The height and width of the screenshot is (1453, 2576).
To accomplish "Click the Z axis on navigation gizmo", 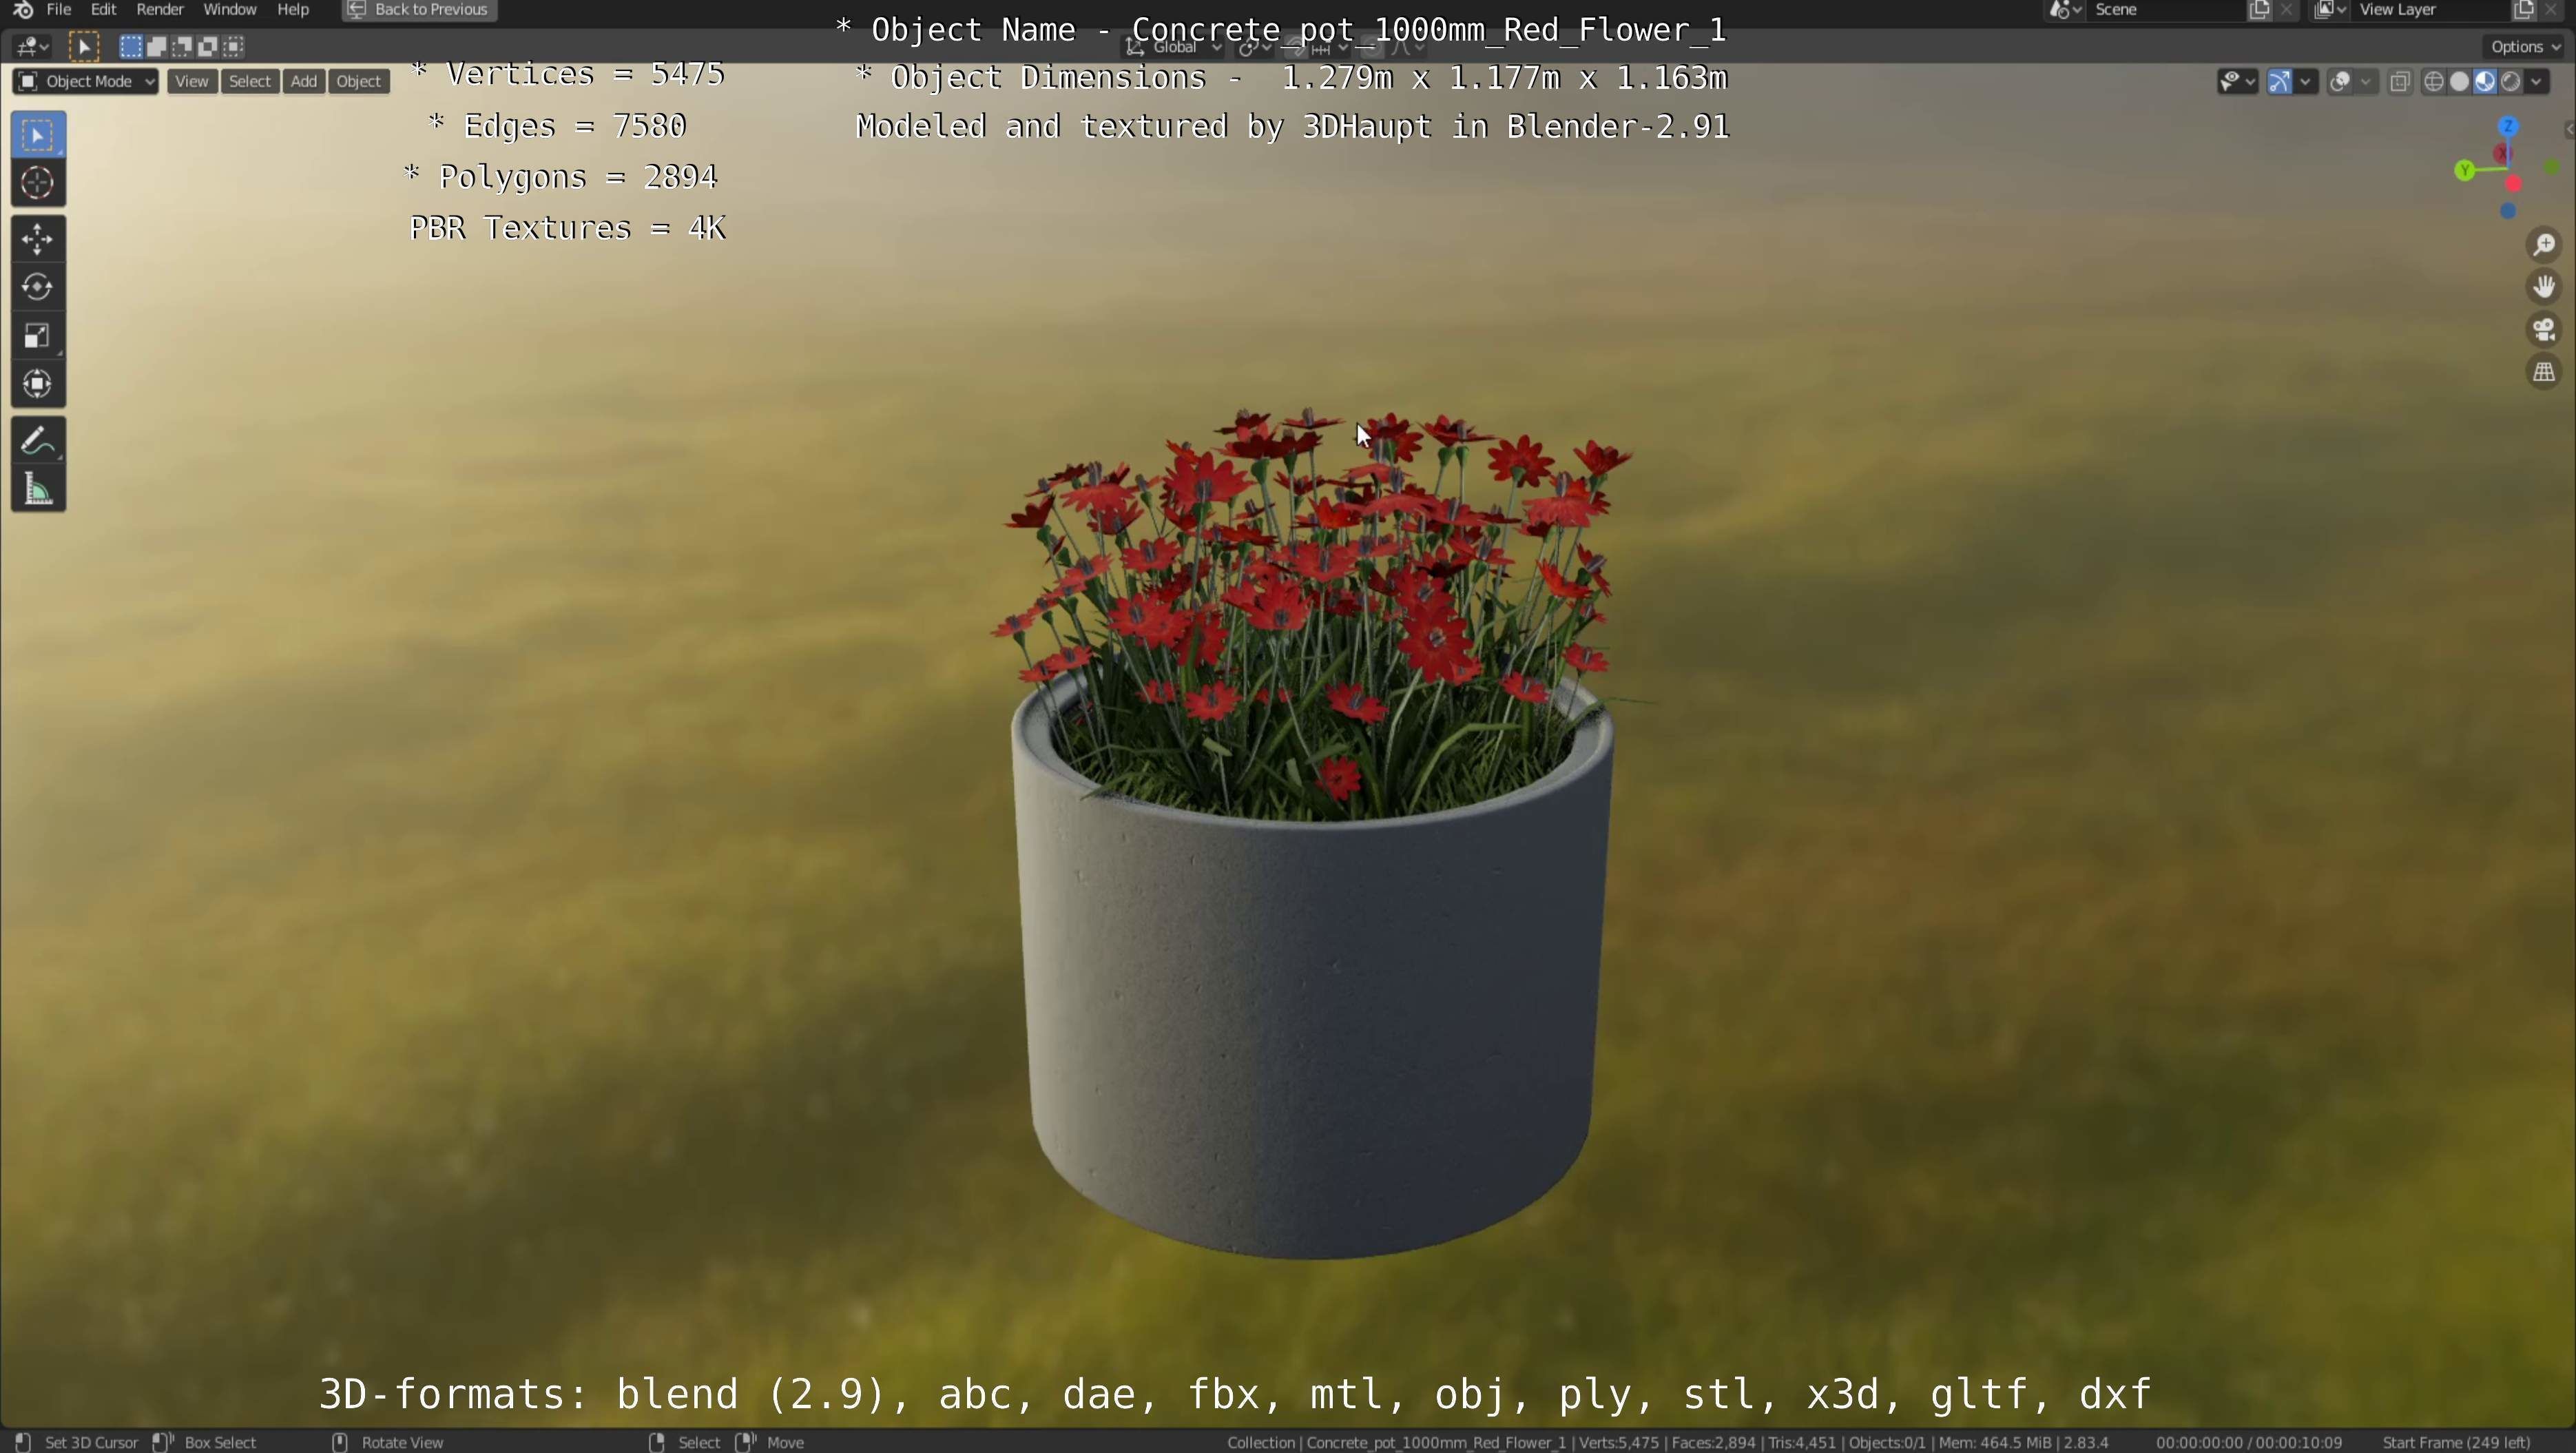I will [2508, 127].
